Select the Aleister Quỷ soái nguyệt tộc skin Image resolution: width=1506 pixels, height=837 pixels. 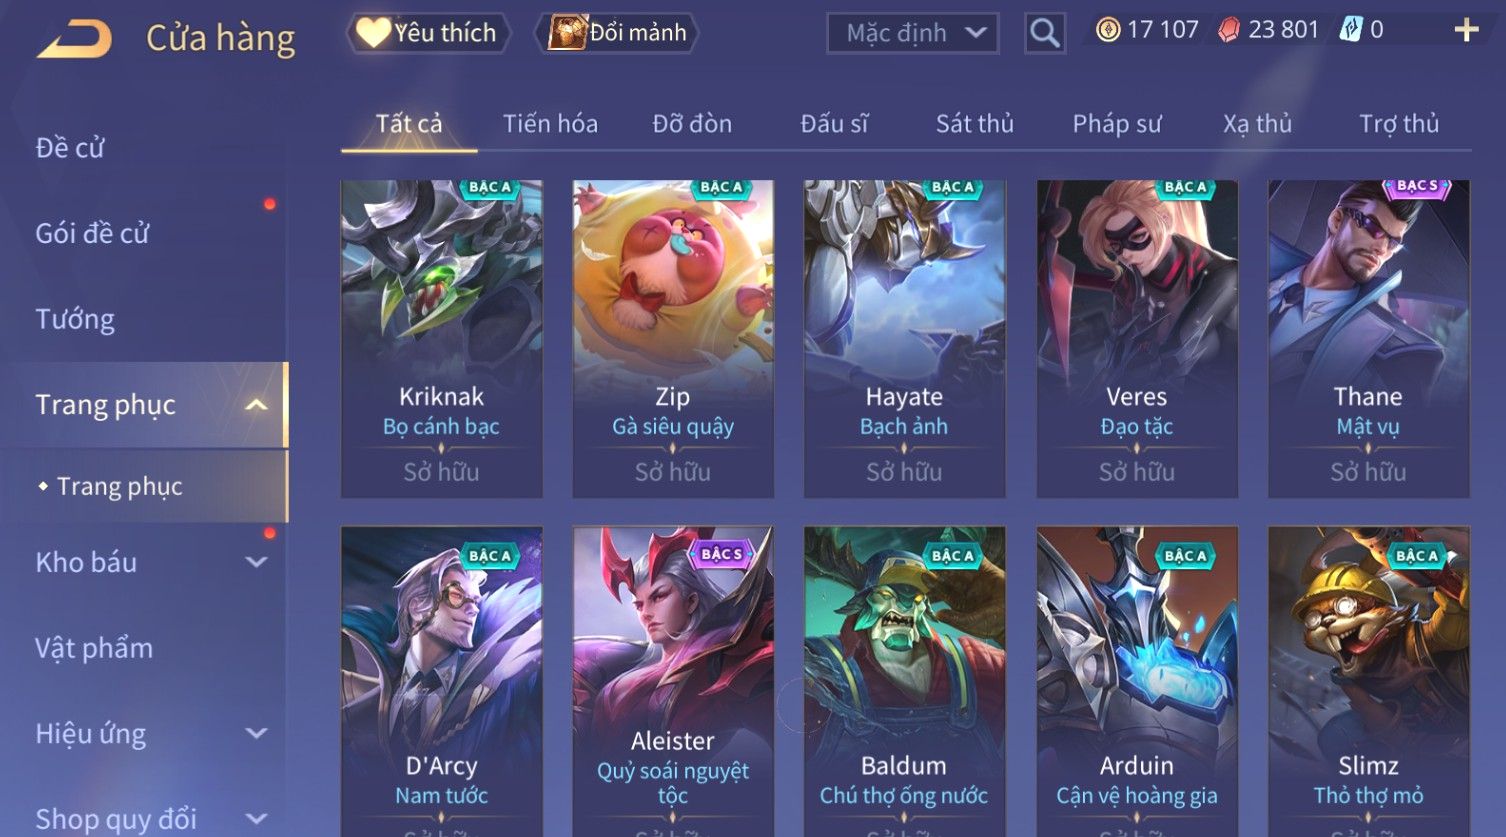coord(673,681)
